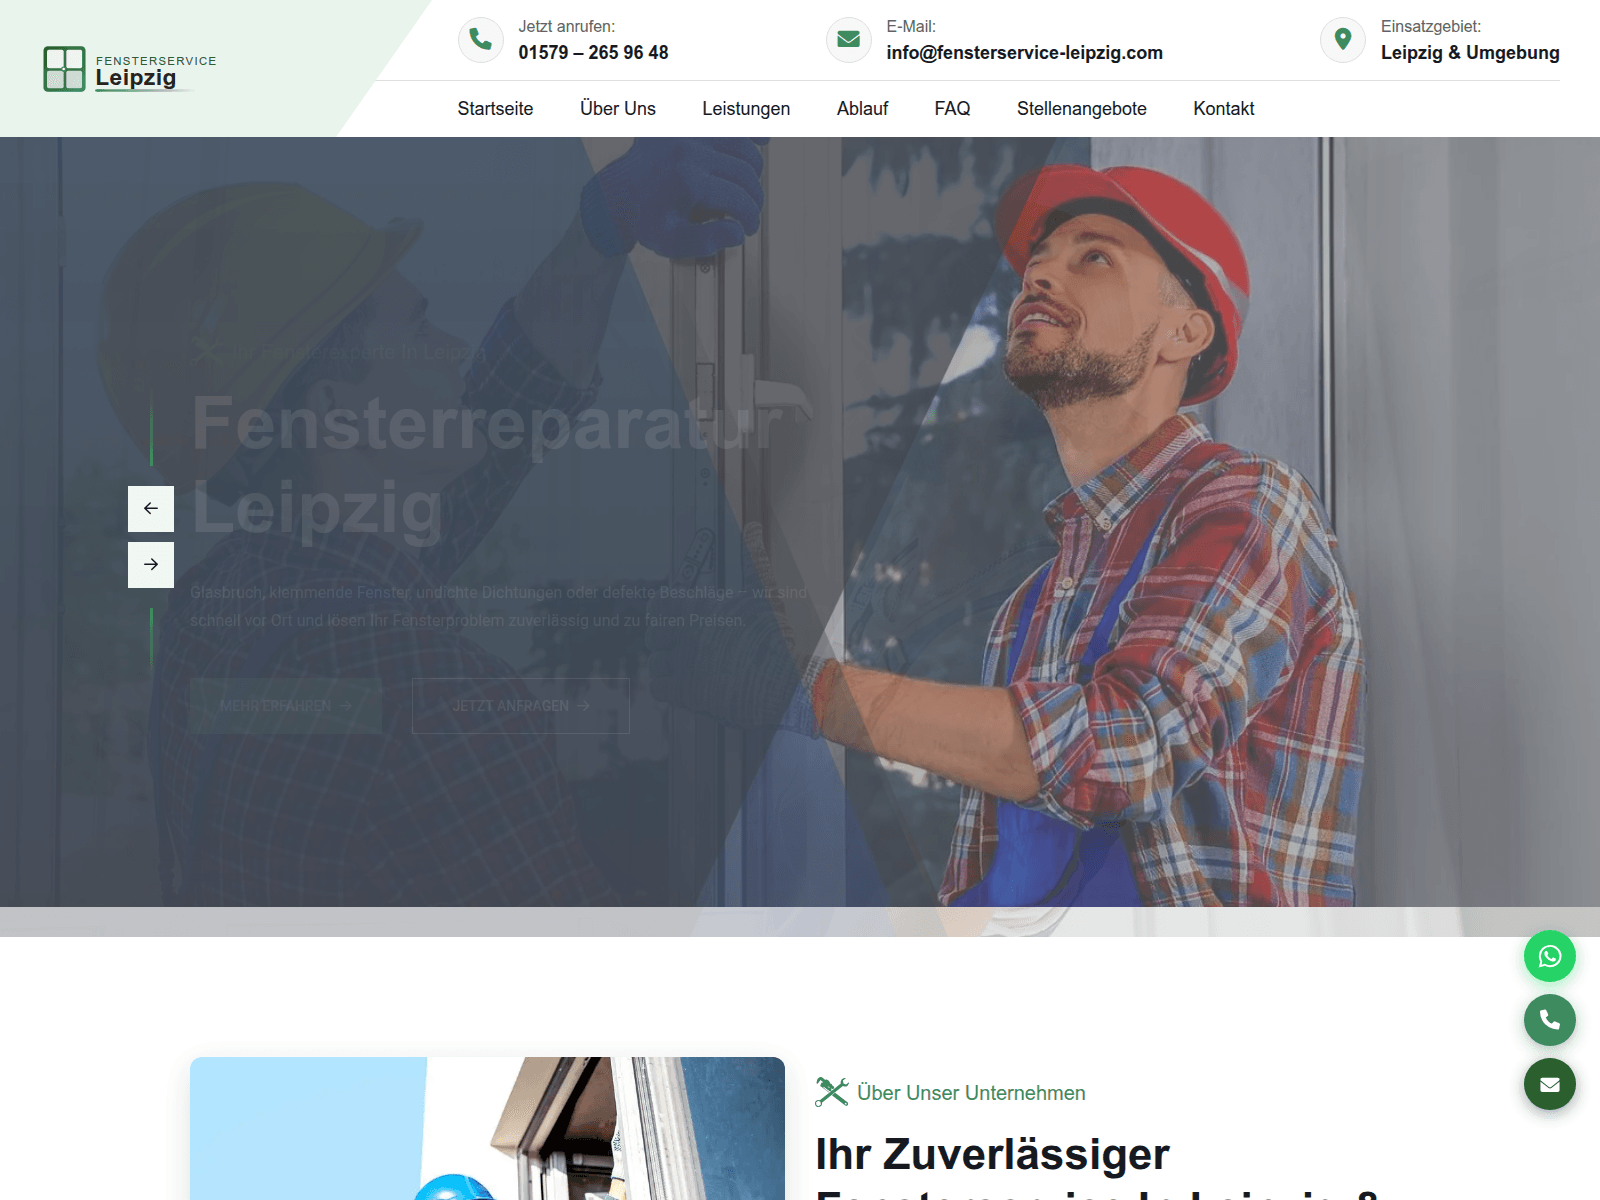Open the Startseite menu item
This screenshot has height=1200, width=1600.
[x=495, y=109]
